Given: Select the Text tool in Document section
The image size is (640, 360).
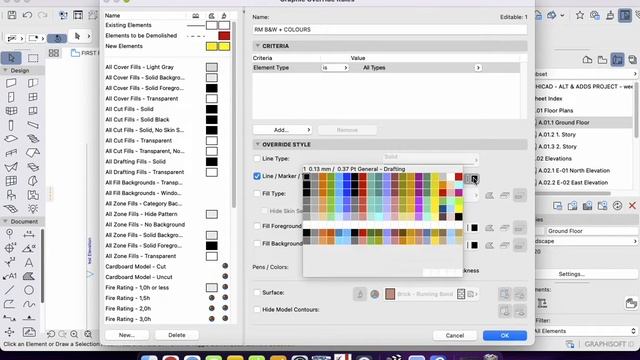Looking at the screenshot, I should point(29,262).
